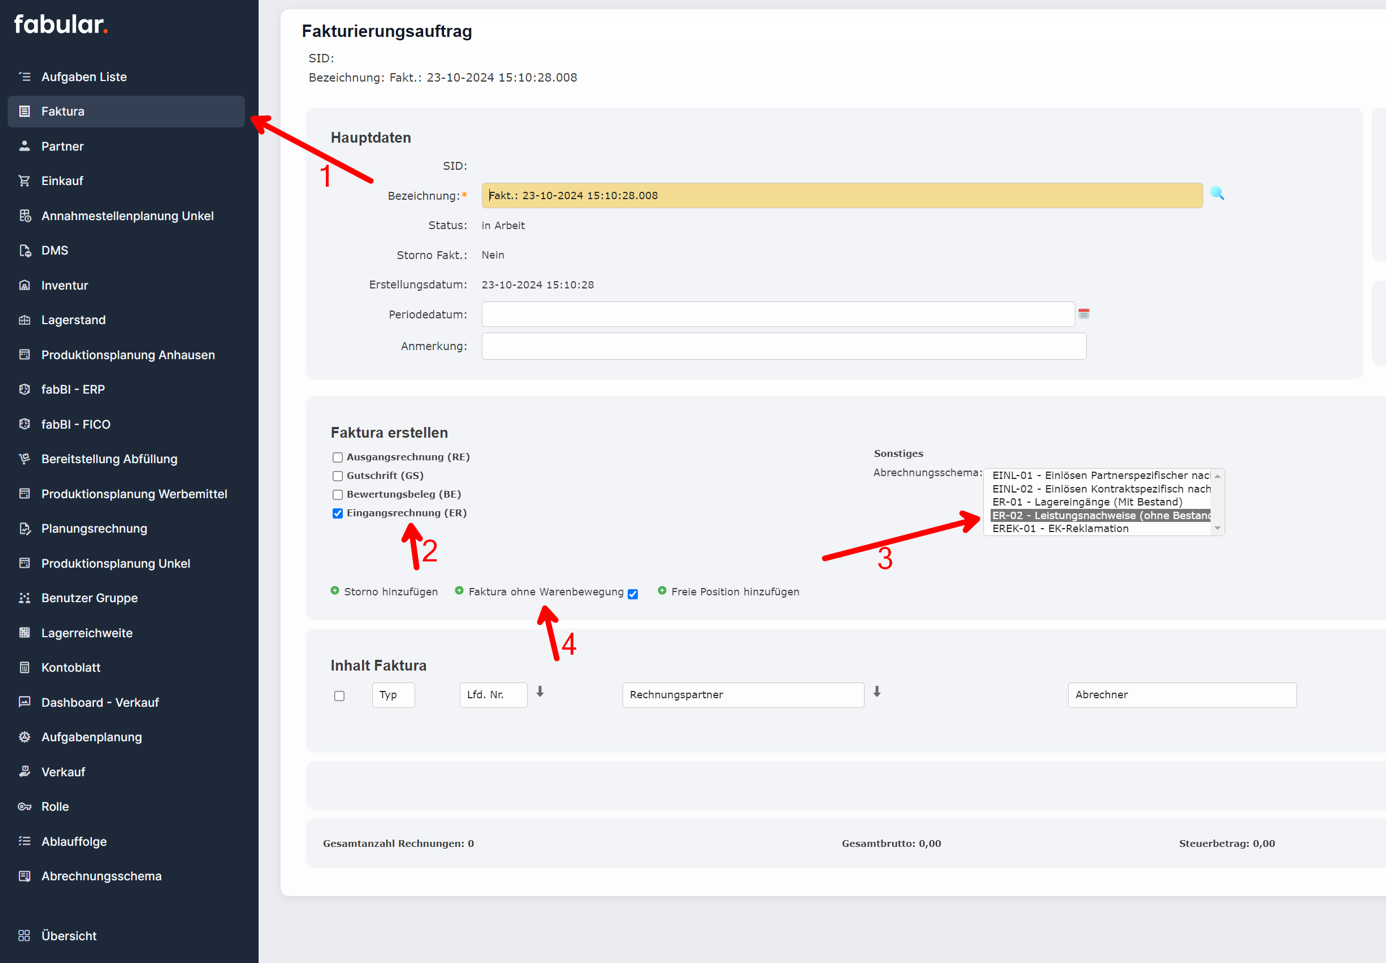The height and width of the screenshot is (963, 1386).
Task: Click the sort arrow beside Rechnungspartner
Action: tap(877, 690)
